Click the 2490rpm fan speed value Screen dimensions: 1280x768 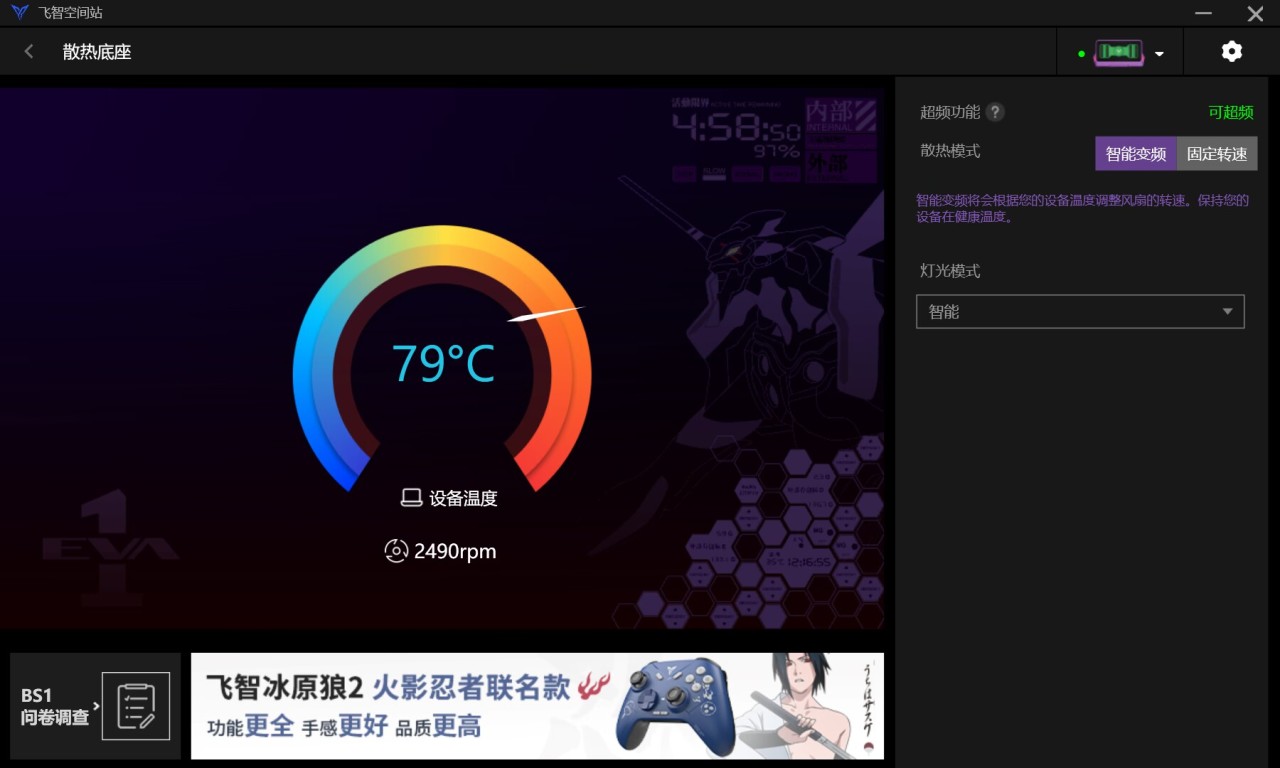coord(455,551)
